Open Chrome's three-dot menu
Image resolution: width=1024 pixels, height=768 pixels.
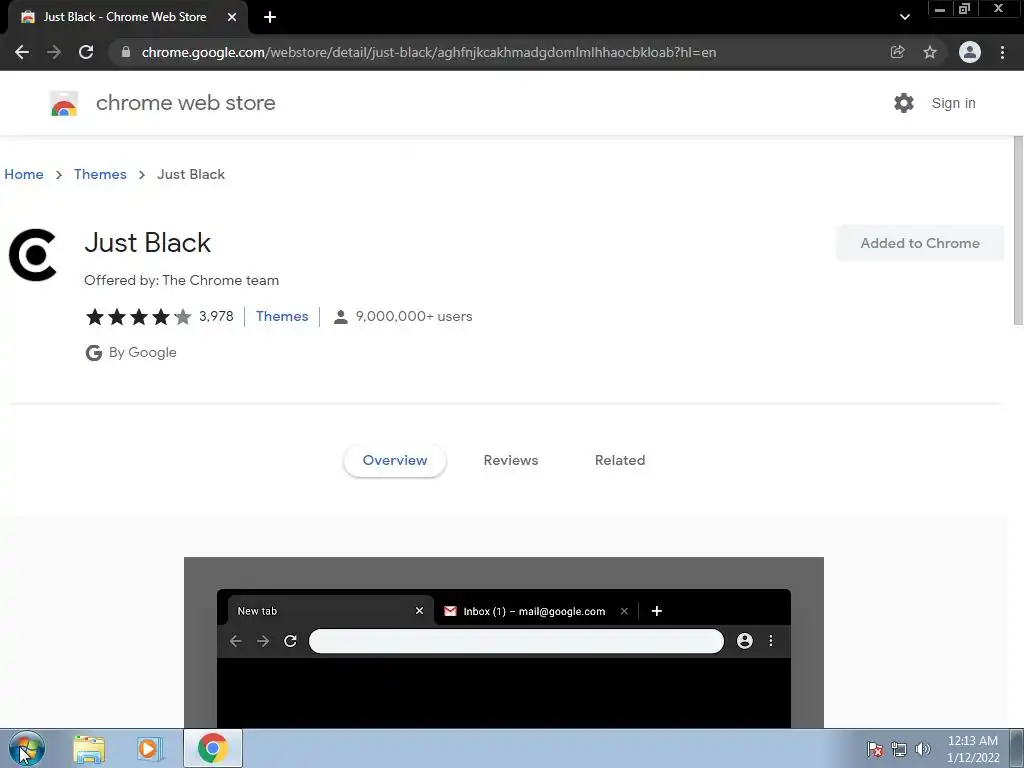pyautogui.click(x=1002, y=52)
